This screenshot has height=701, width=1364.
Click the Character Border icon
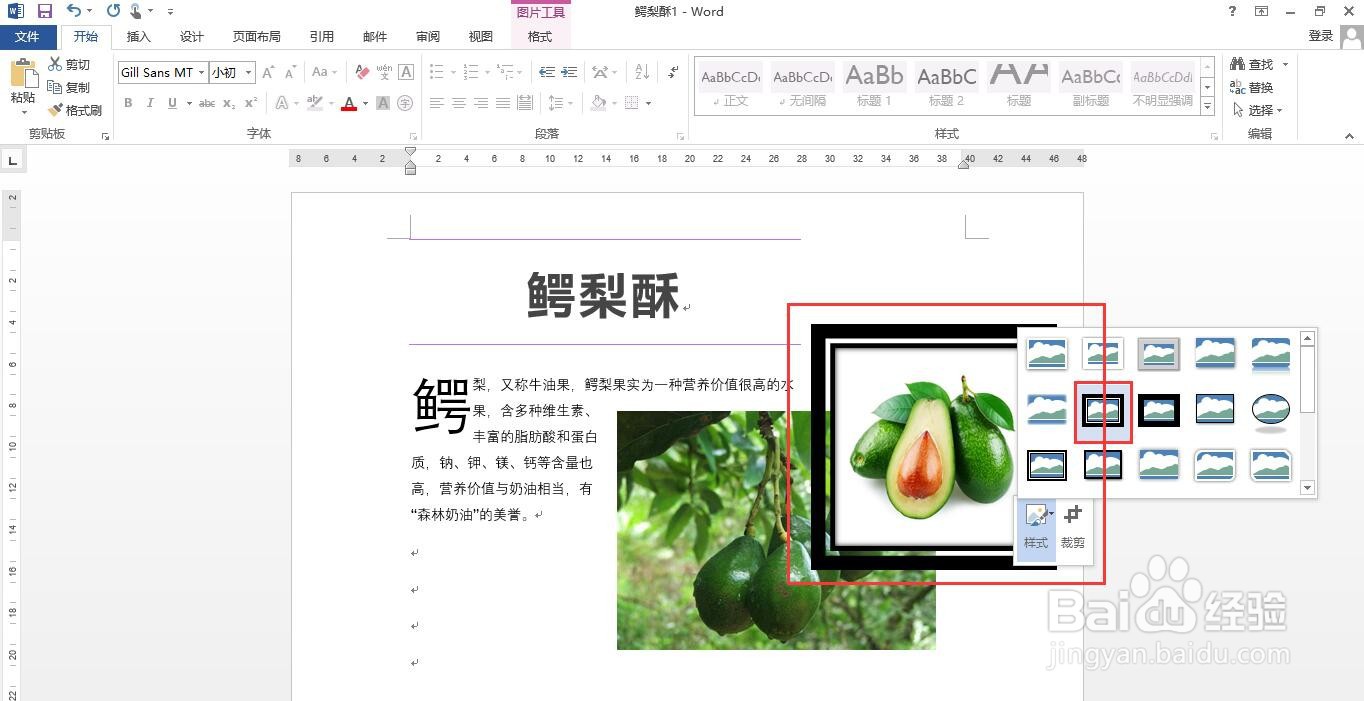406,72
